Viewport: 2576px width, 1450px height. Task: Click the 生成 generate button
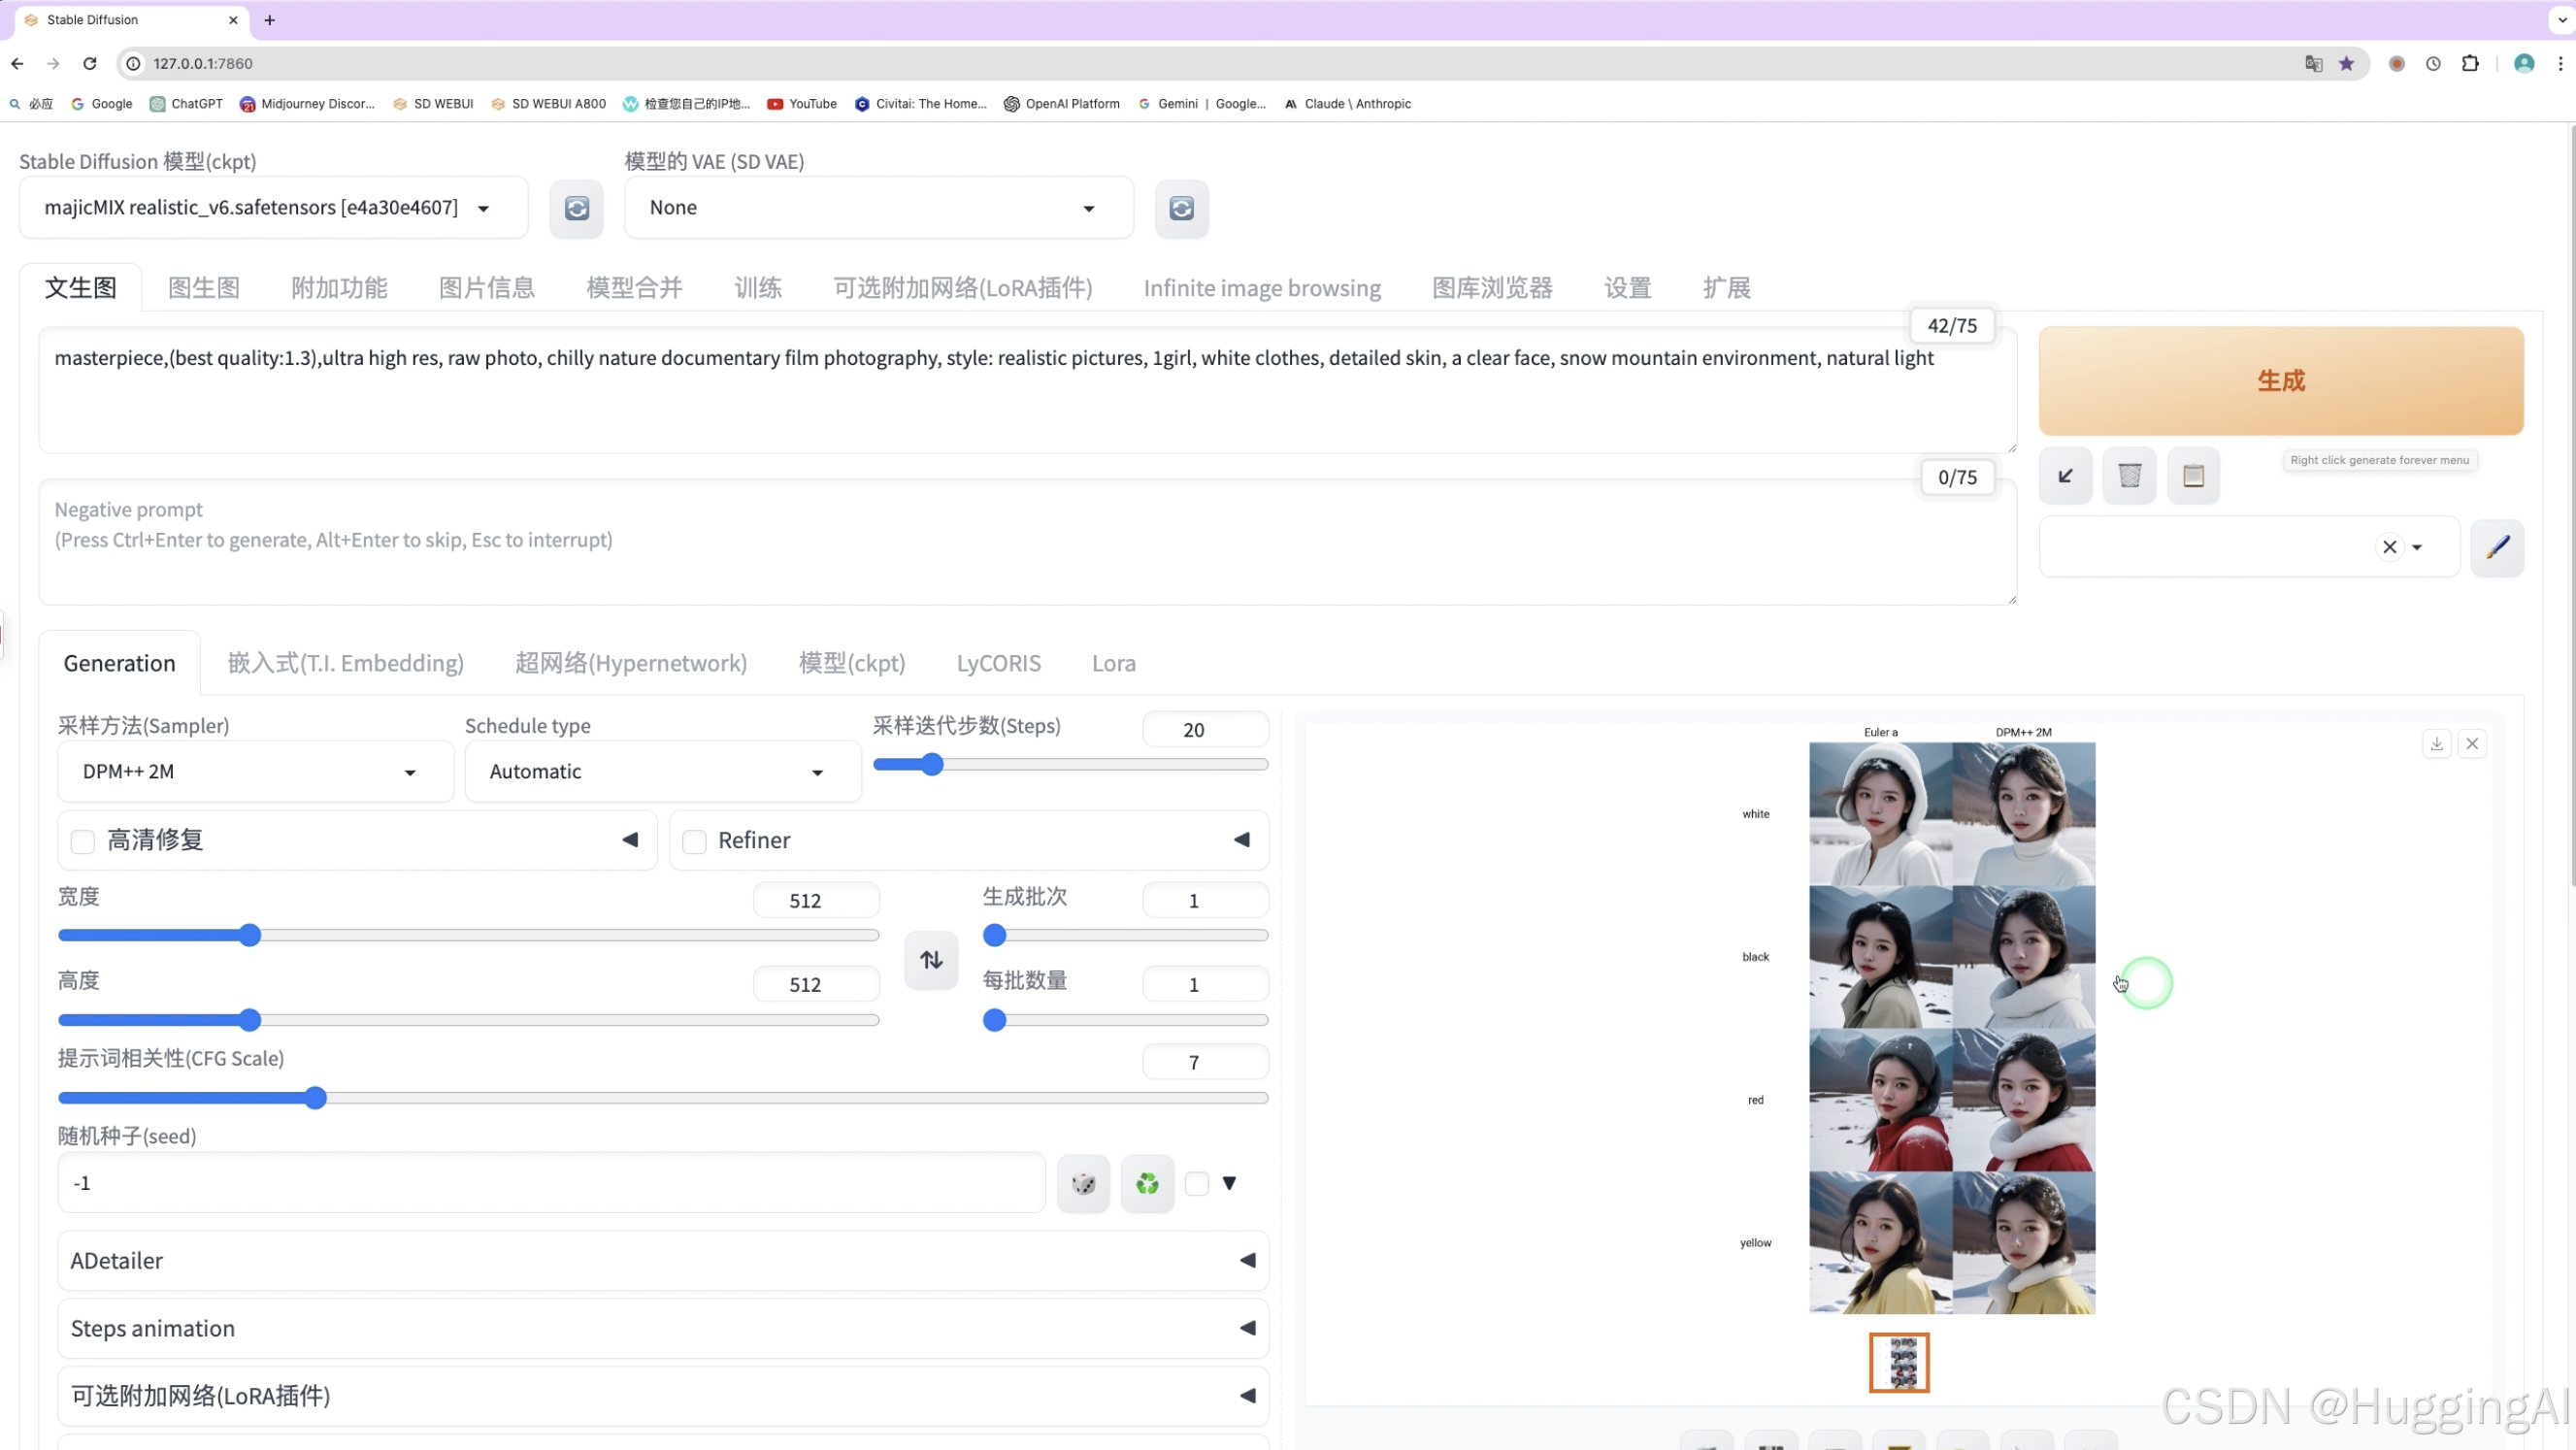click(x=2280, y=381)
